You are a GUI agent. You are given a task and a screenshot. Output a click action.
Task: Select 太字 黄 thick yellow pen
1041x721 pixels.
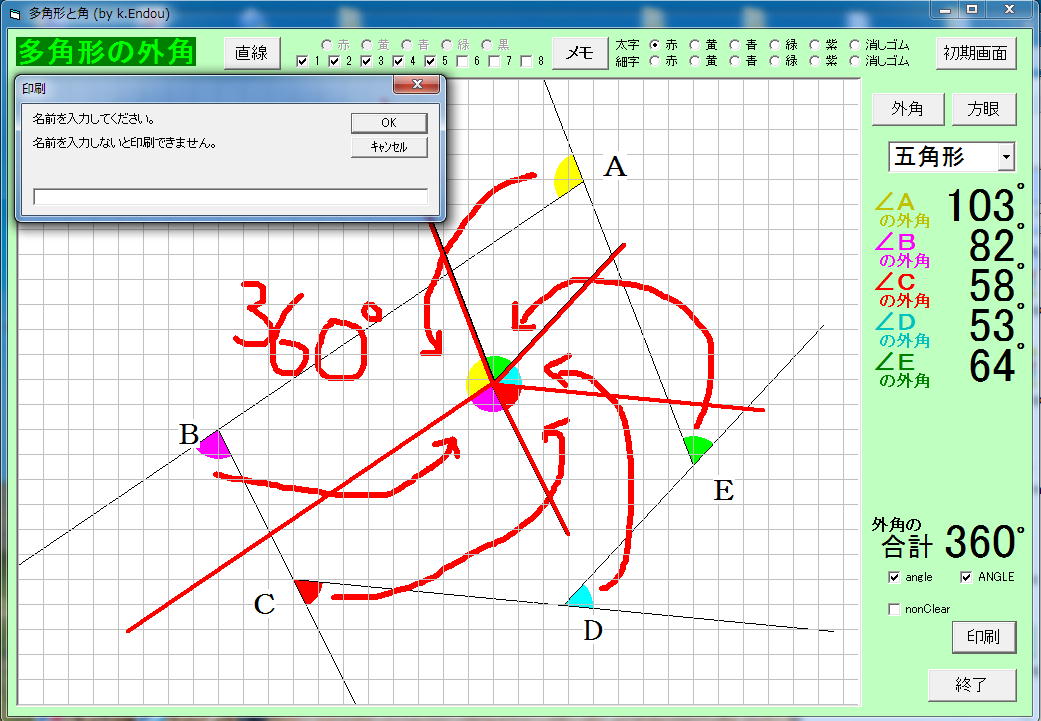pyautogui.click(x=695, y=45)
